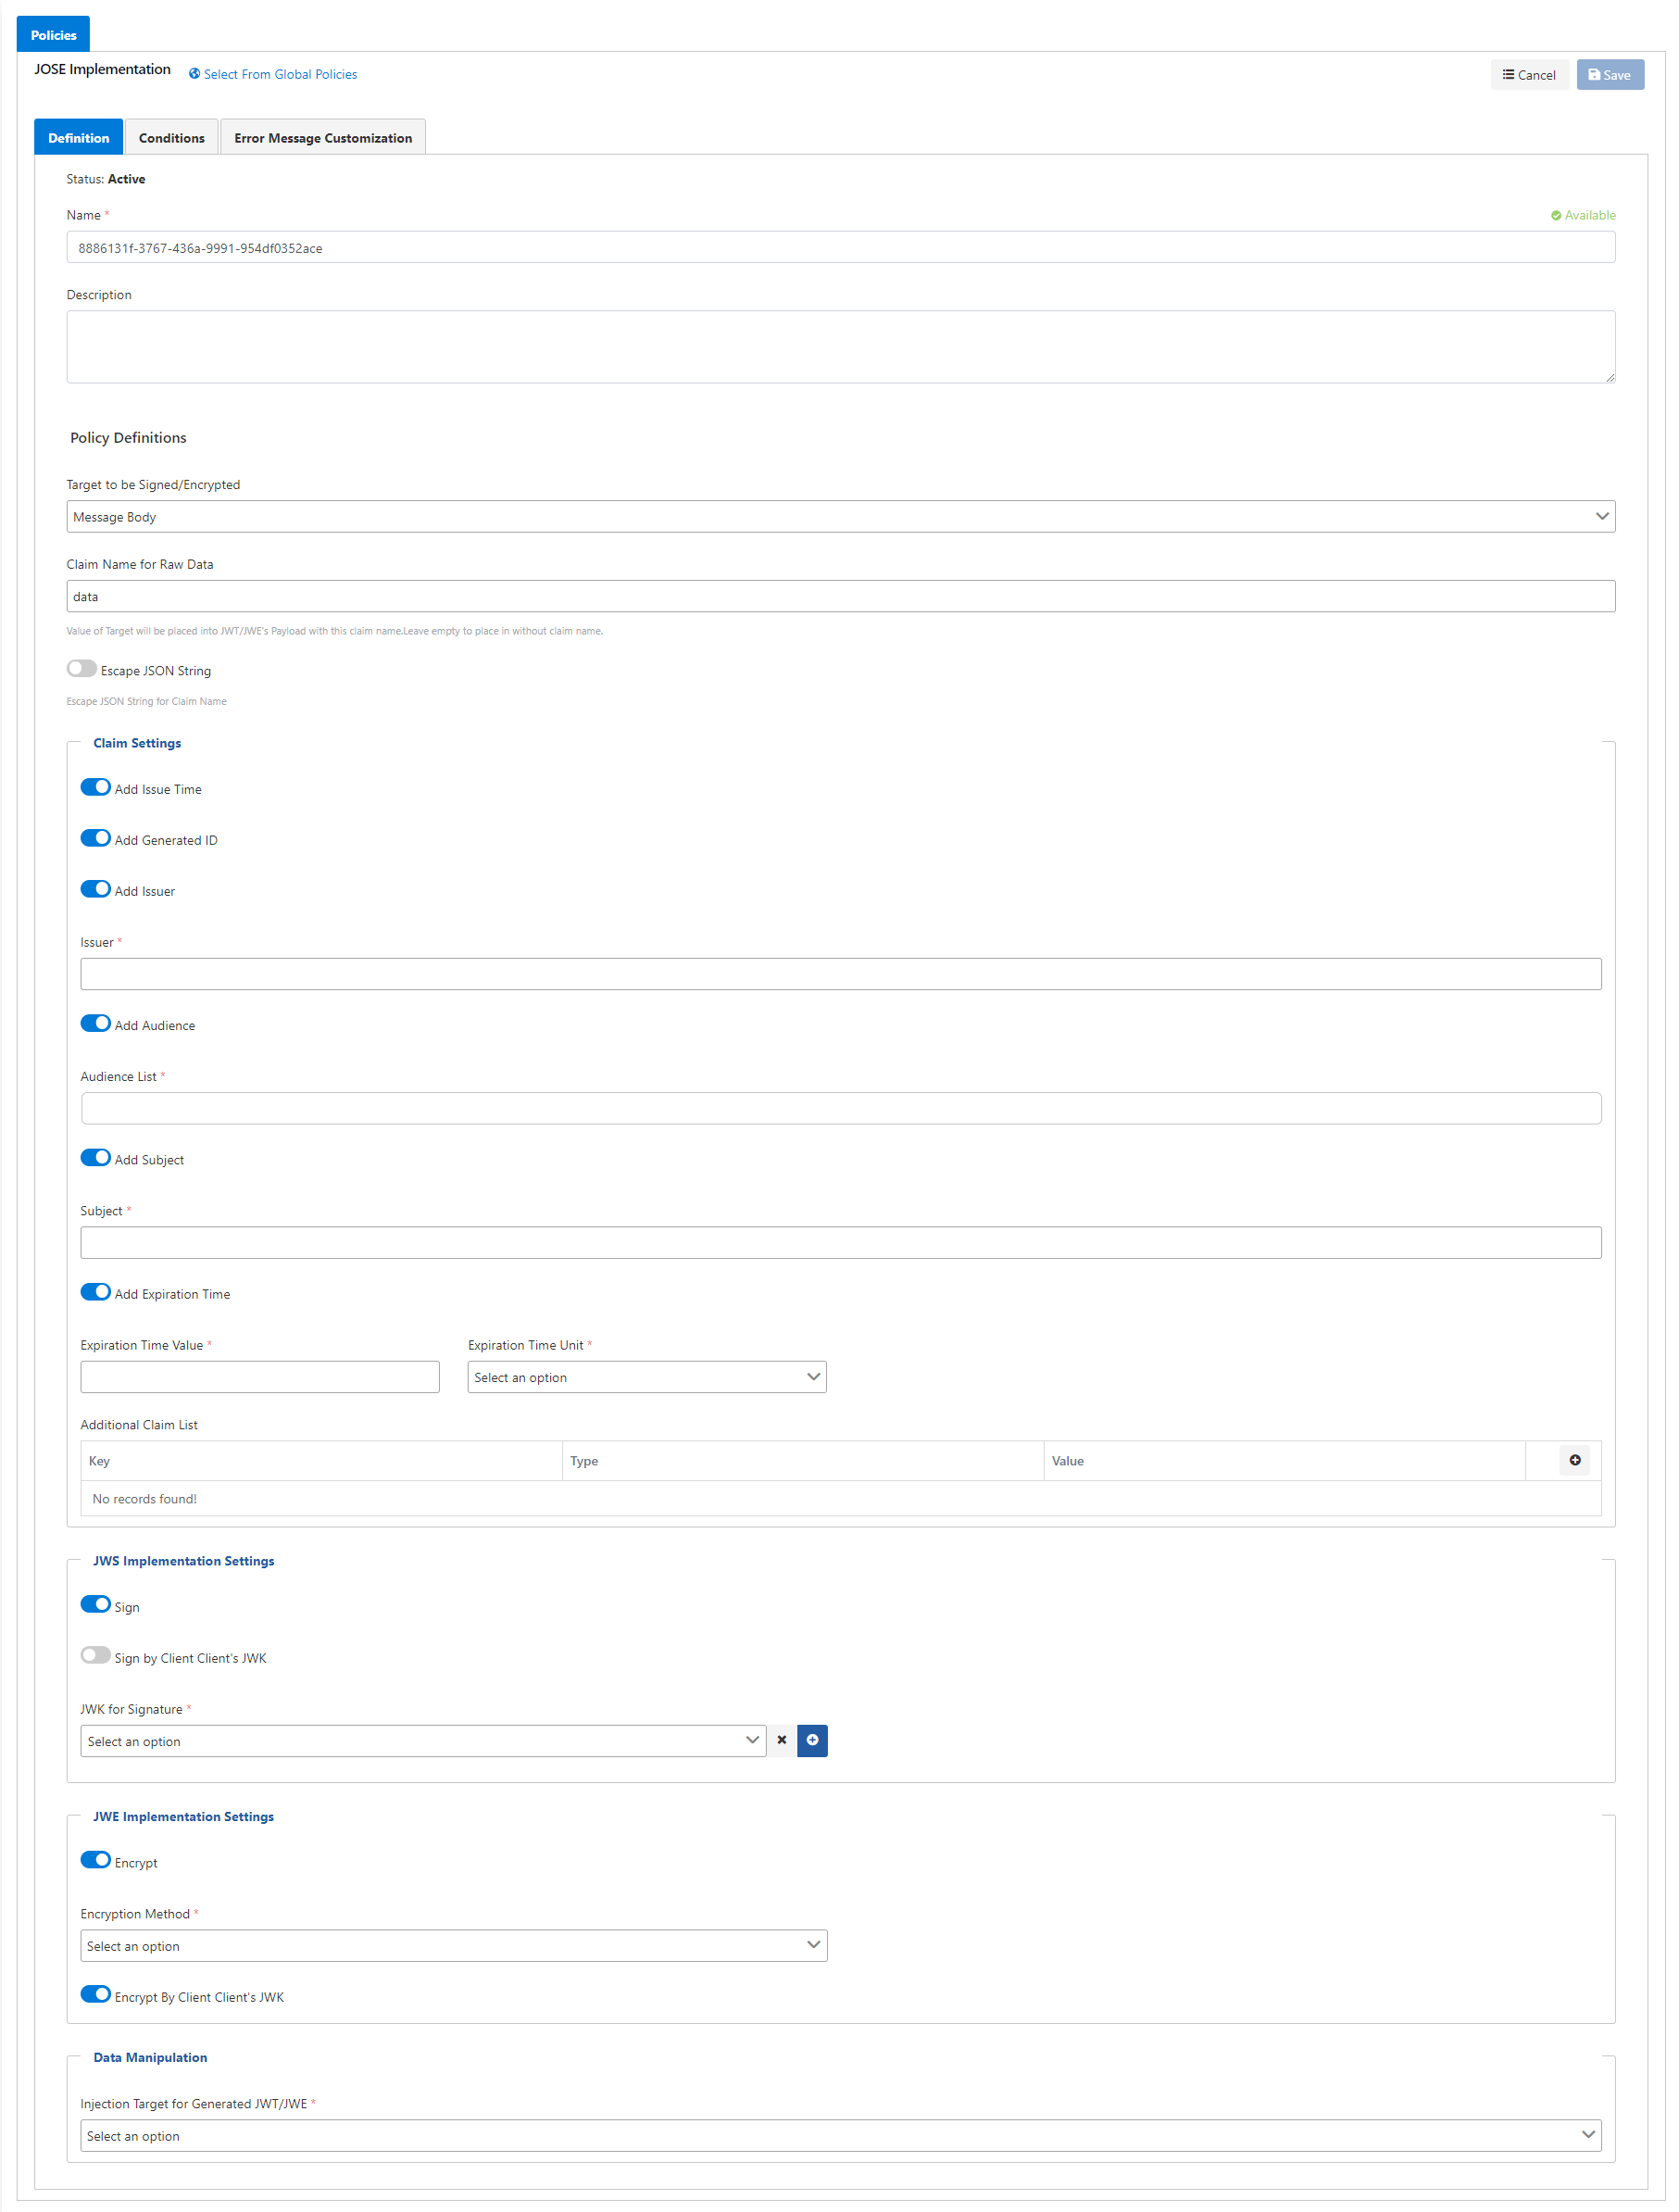Turn off the Add Issue Time toggle
The width and height of the screenshot is (1679, 2212).
(96, 787)
